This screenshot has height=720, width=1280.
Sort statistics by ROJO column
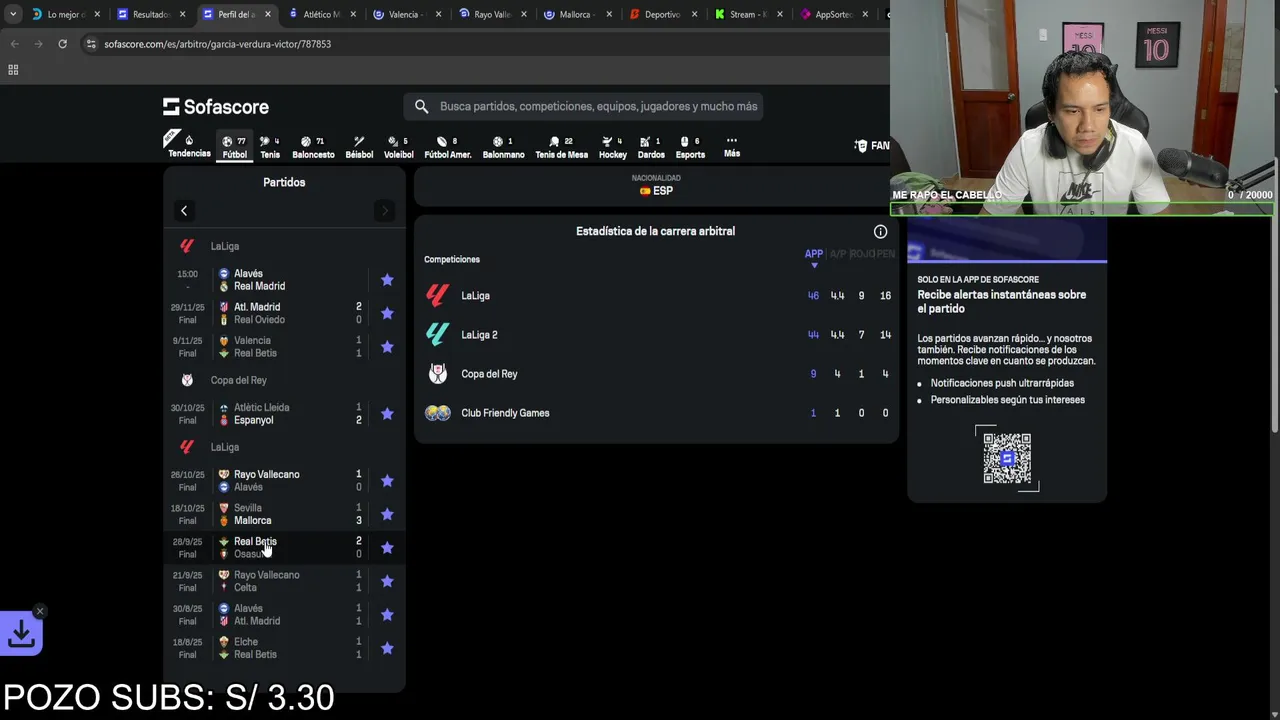coord(861,254)
